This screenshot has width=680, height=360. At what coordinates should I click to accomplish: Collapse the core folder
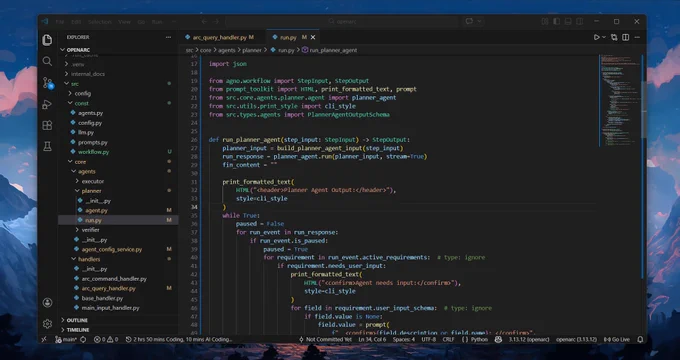coord(80,162)
